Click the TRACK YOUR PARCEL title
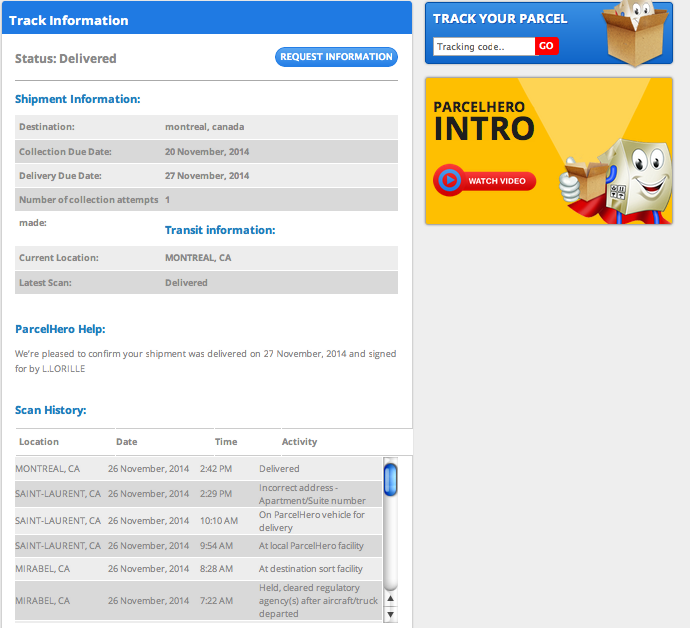690x628 pixels. [x=500, y=18]
